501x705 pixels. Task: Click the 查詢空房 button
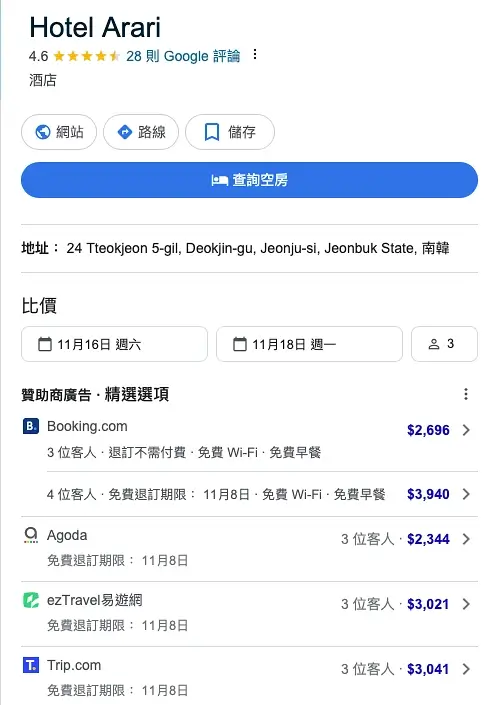(250, 180)
